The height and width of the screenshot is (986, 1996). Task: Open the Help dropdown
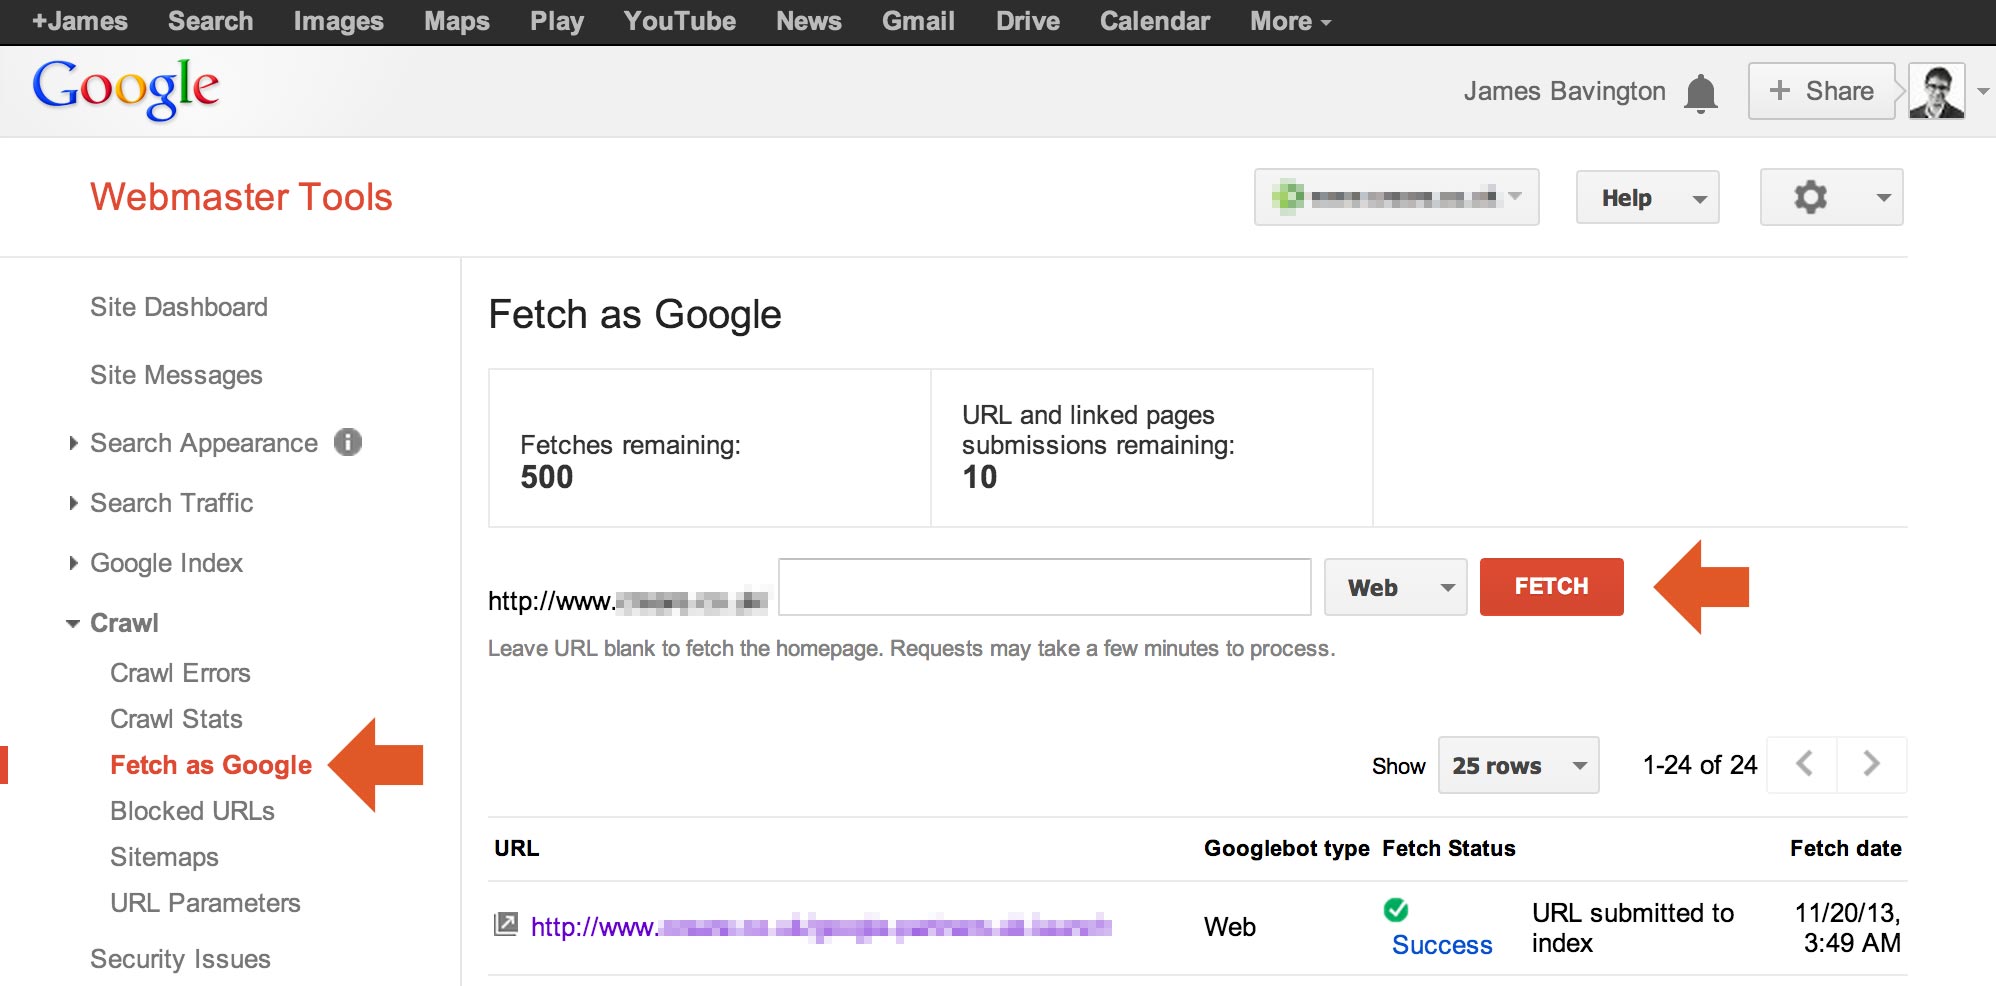point(1647,198)
